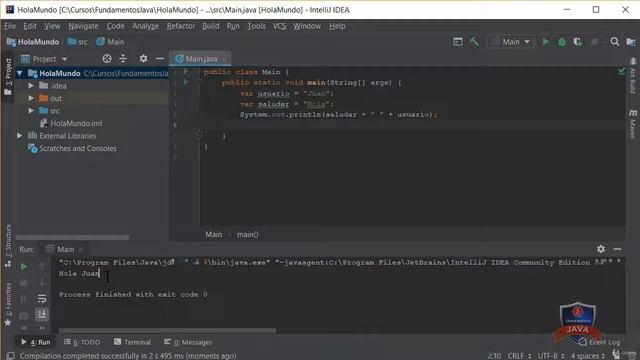Collapse the HolaMundo project root
This screenshot has height=360, width=640.
20,73
